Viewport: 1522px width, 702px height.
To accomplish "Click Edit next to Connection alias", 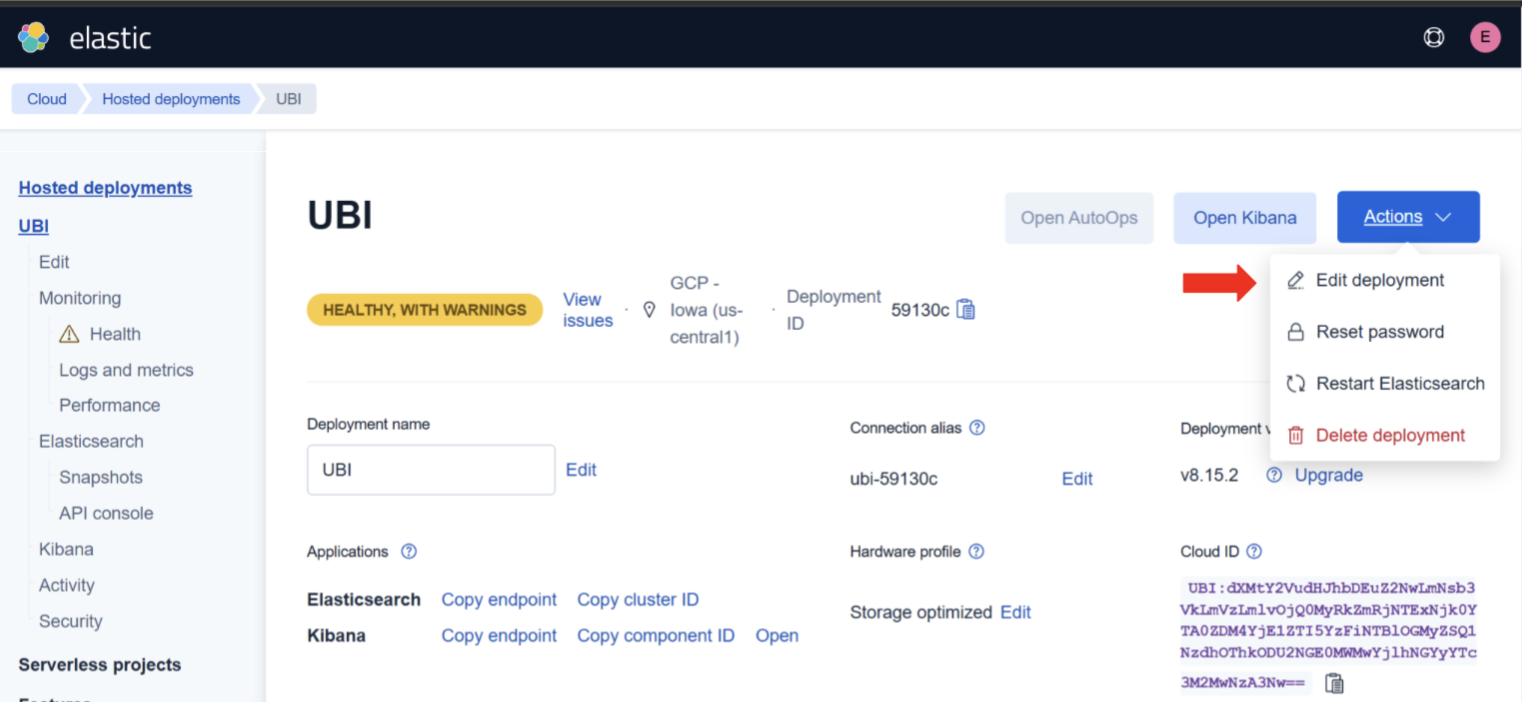I will click(x=1077, y=479).
